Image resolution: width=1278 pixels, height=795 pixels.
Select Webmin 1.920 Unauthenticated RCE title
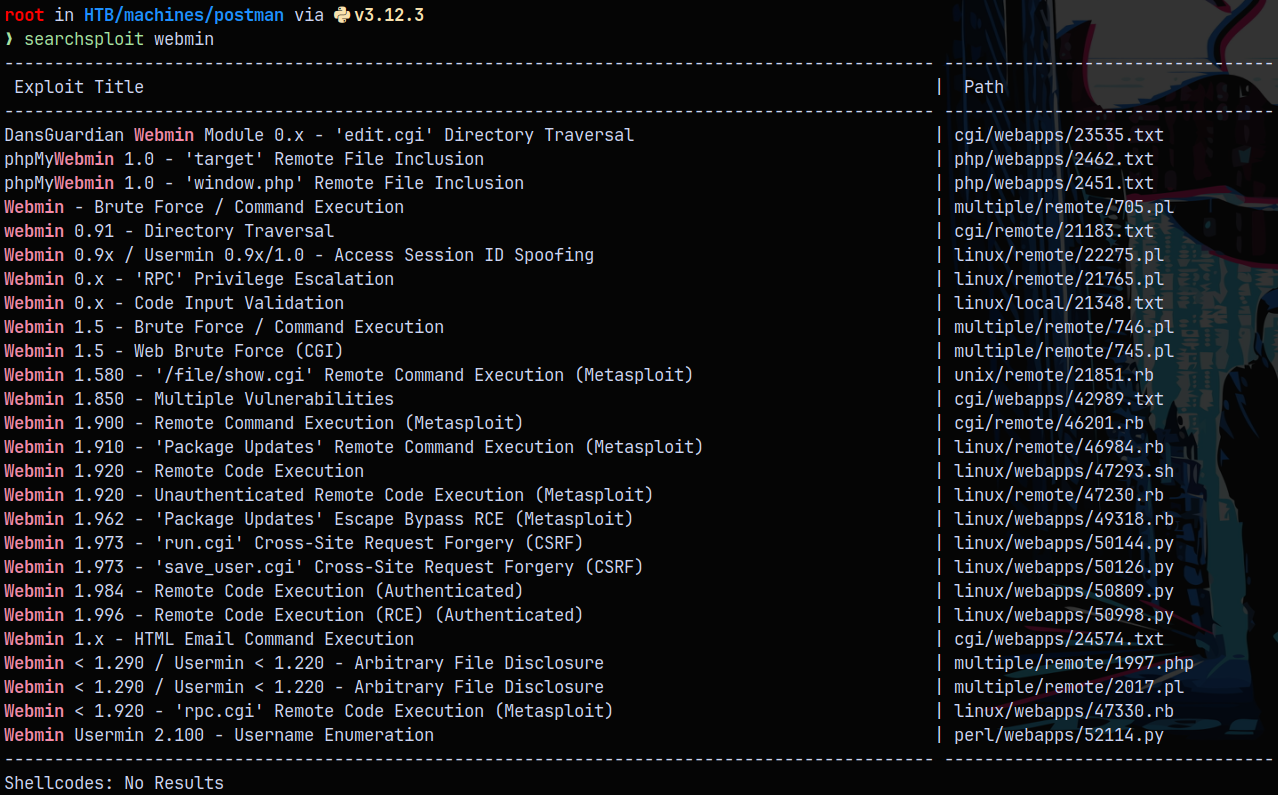click(x=329, y=495)
